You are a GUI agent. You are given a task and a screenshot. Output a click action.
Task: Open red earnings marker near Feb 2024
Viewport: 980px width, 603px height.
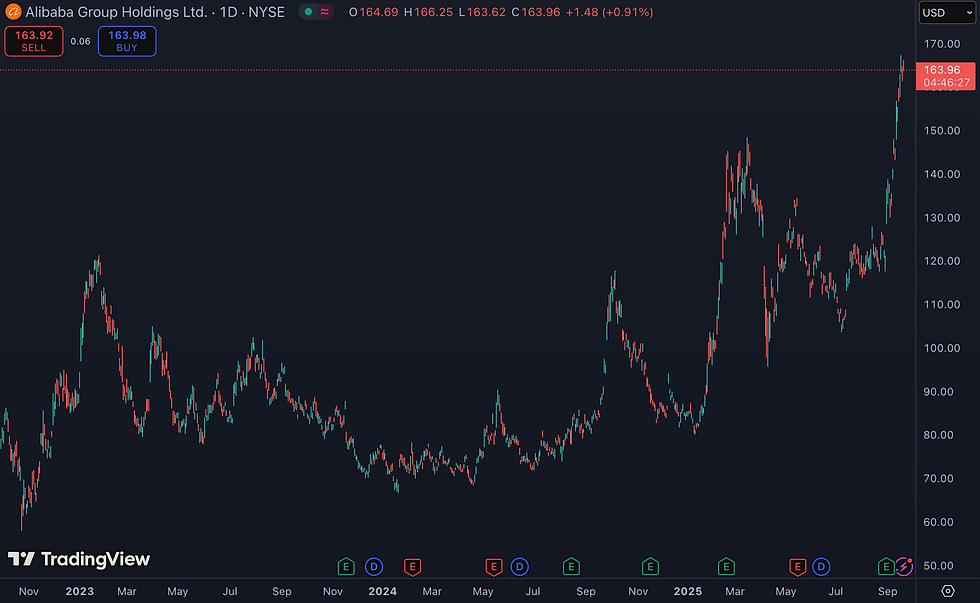412,567
